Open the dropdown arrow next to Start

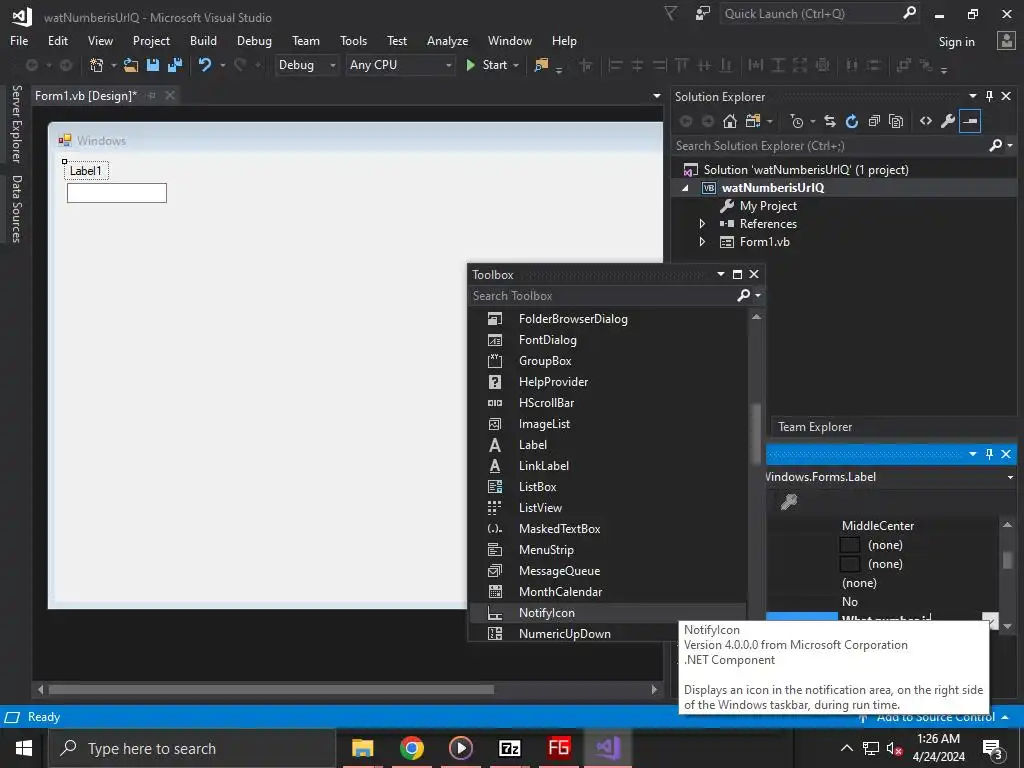[x=516, y=65]
